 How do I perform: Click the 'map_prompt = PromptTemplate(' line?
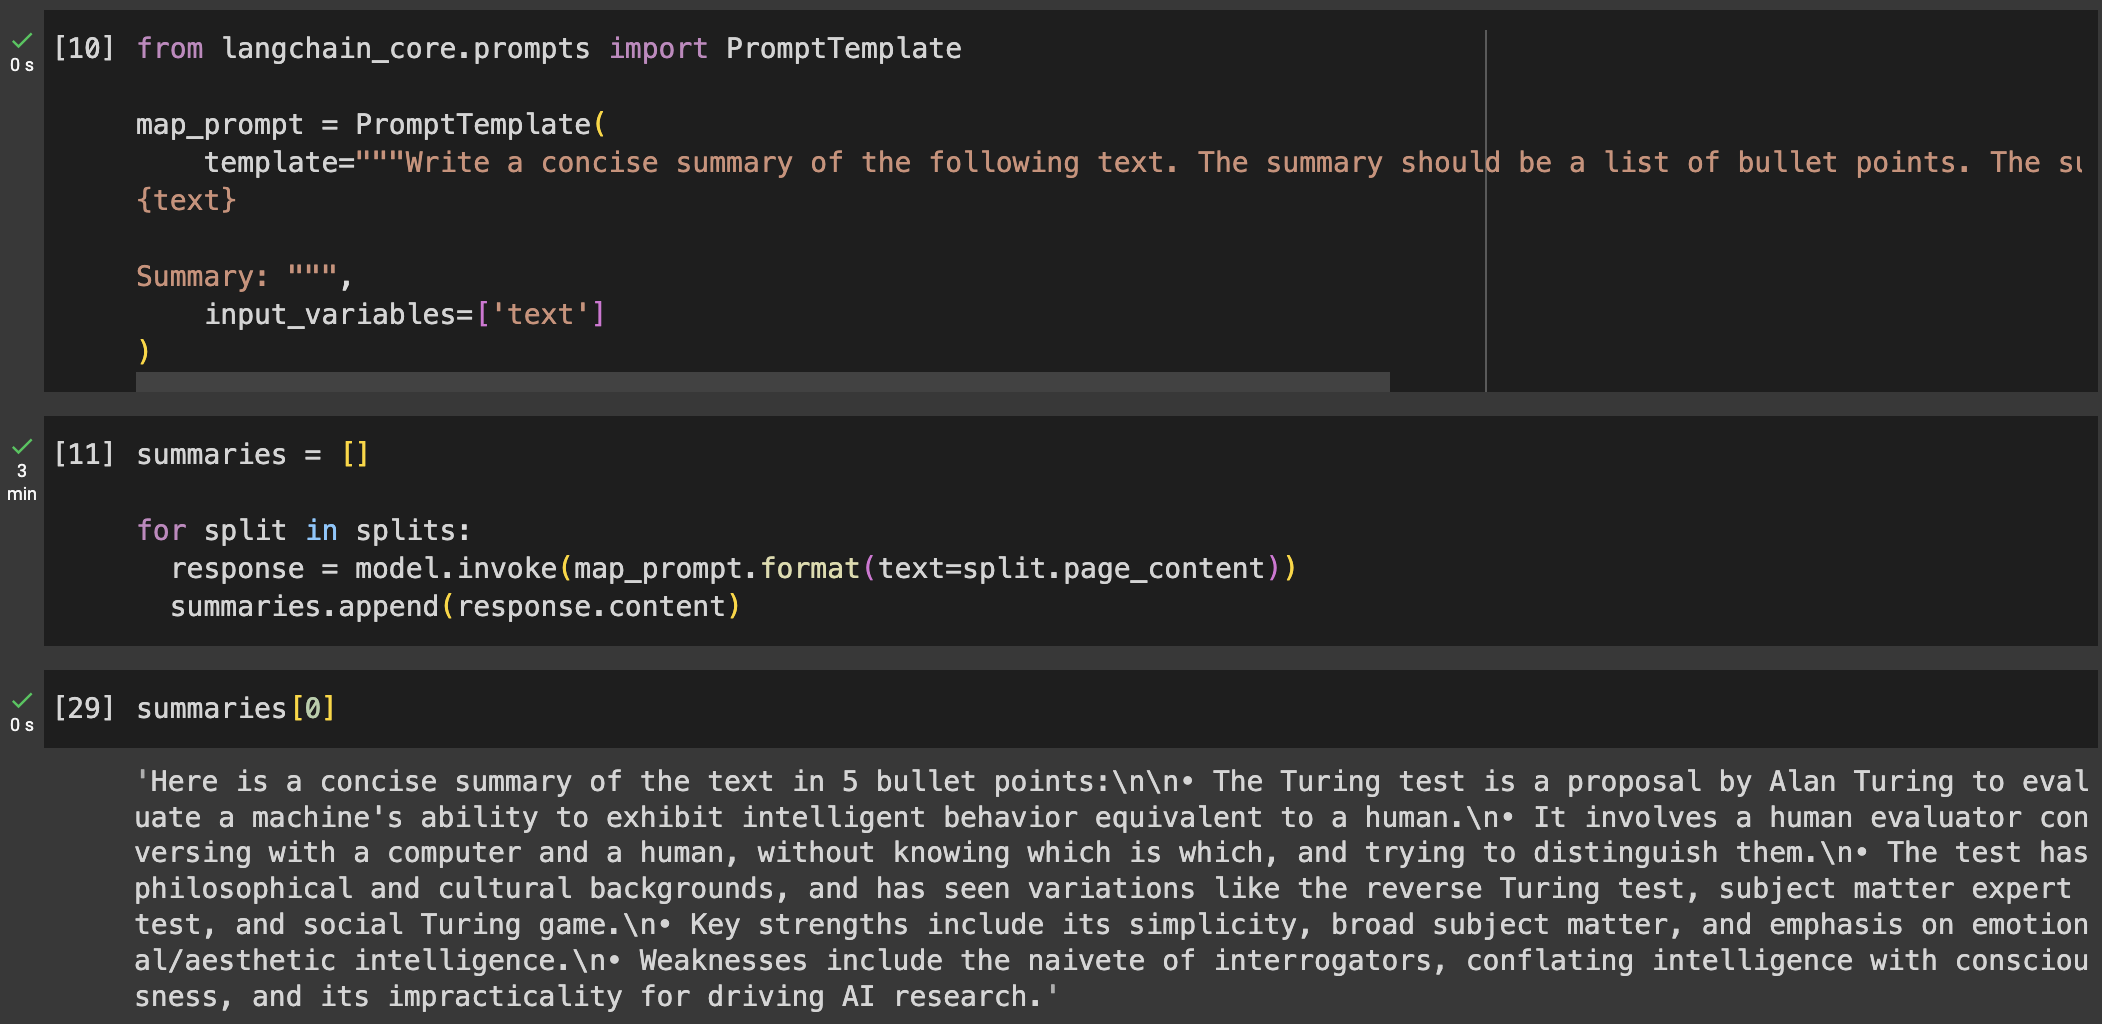click(370, 124)
